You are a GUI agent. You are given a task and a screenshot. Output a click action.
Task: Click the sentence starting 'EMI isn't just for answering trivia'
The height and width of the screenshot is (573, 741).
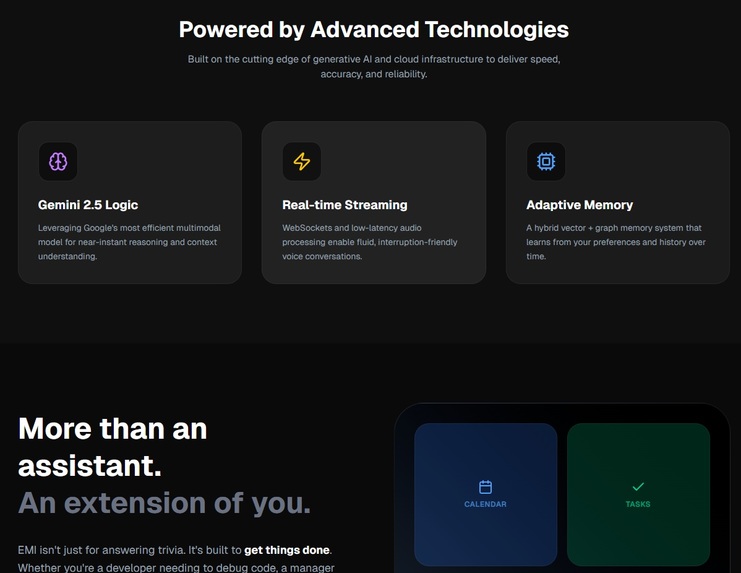pos(175,550)
